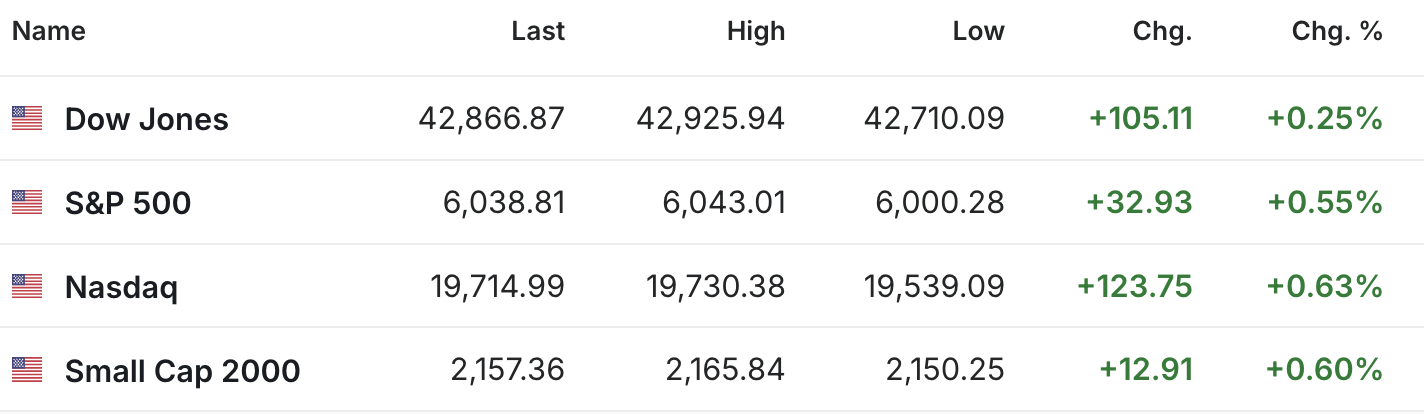Click the US flag icon beside S&P 500

point(27,203)
